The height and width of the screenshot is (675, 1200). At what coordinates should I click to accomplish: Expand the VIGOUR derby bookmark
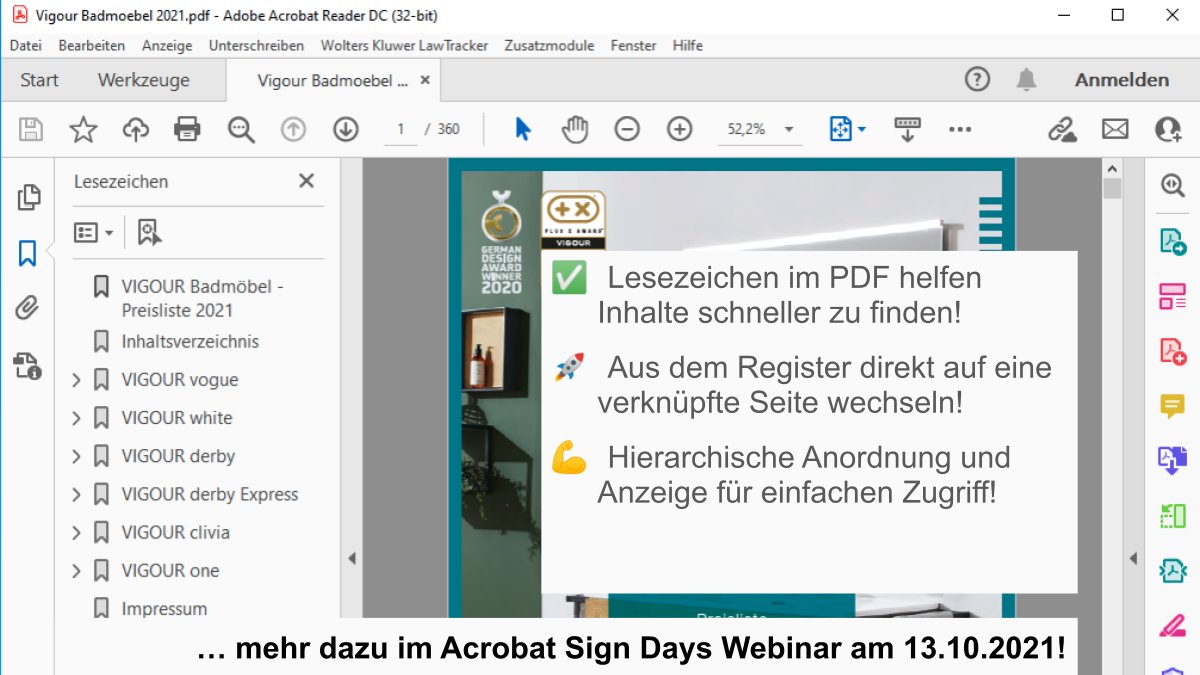point(77,456)
